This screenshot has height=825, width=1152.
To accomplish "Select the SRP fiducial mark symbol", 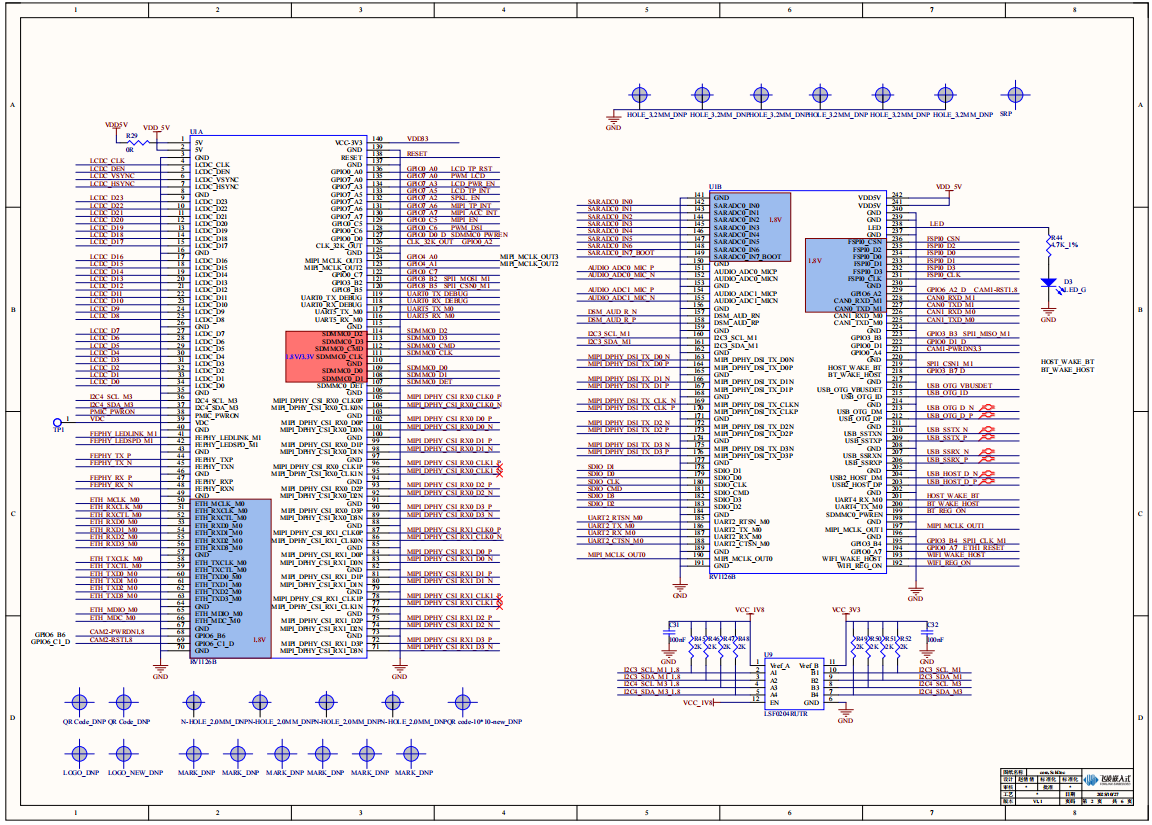I will pyautogui.click(x=1016, y=95).
